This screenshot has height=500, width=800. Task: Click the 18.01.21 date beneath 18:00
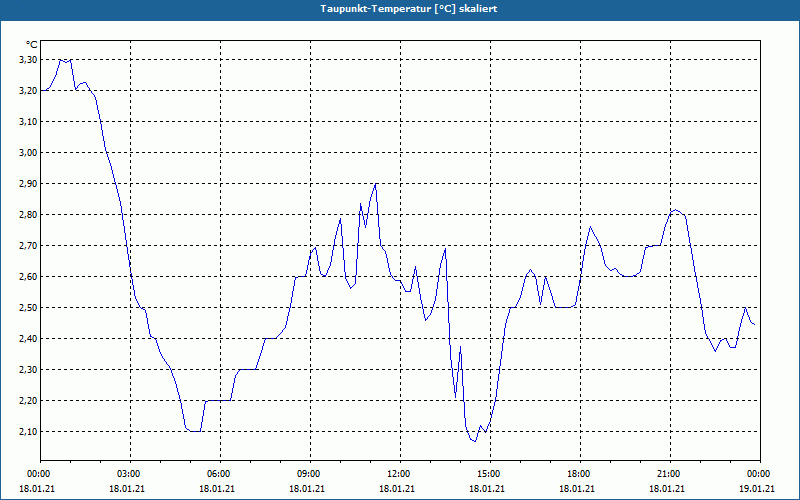tap(577, 489)
